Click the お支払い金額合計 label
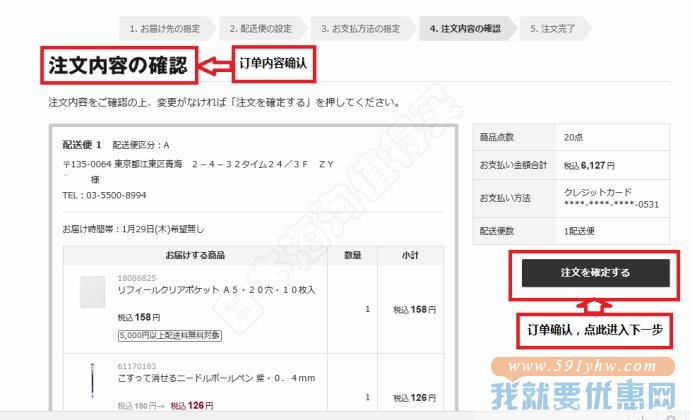 pyautogui.click(x=514, y=165)
